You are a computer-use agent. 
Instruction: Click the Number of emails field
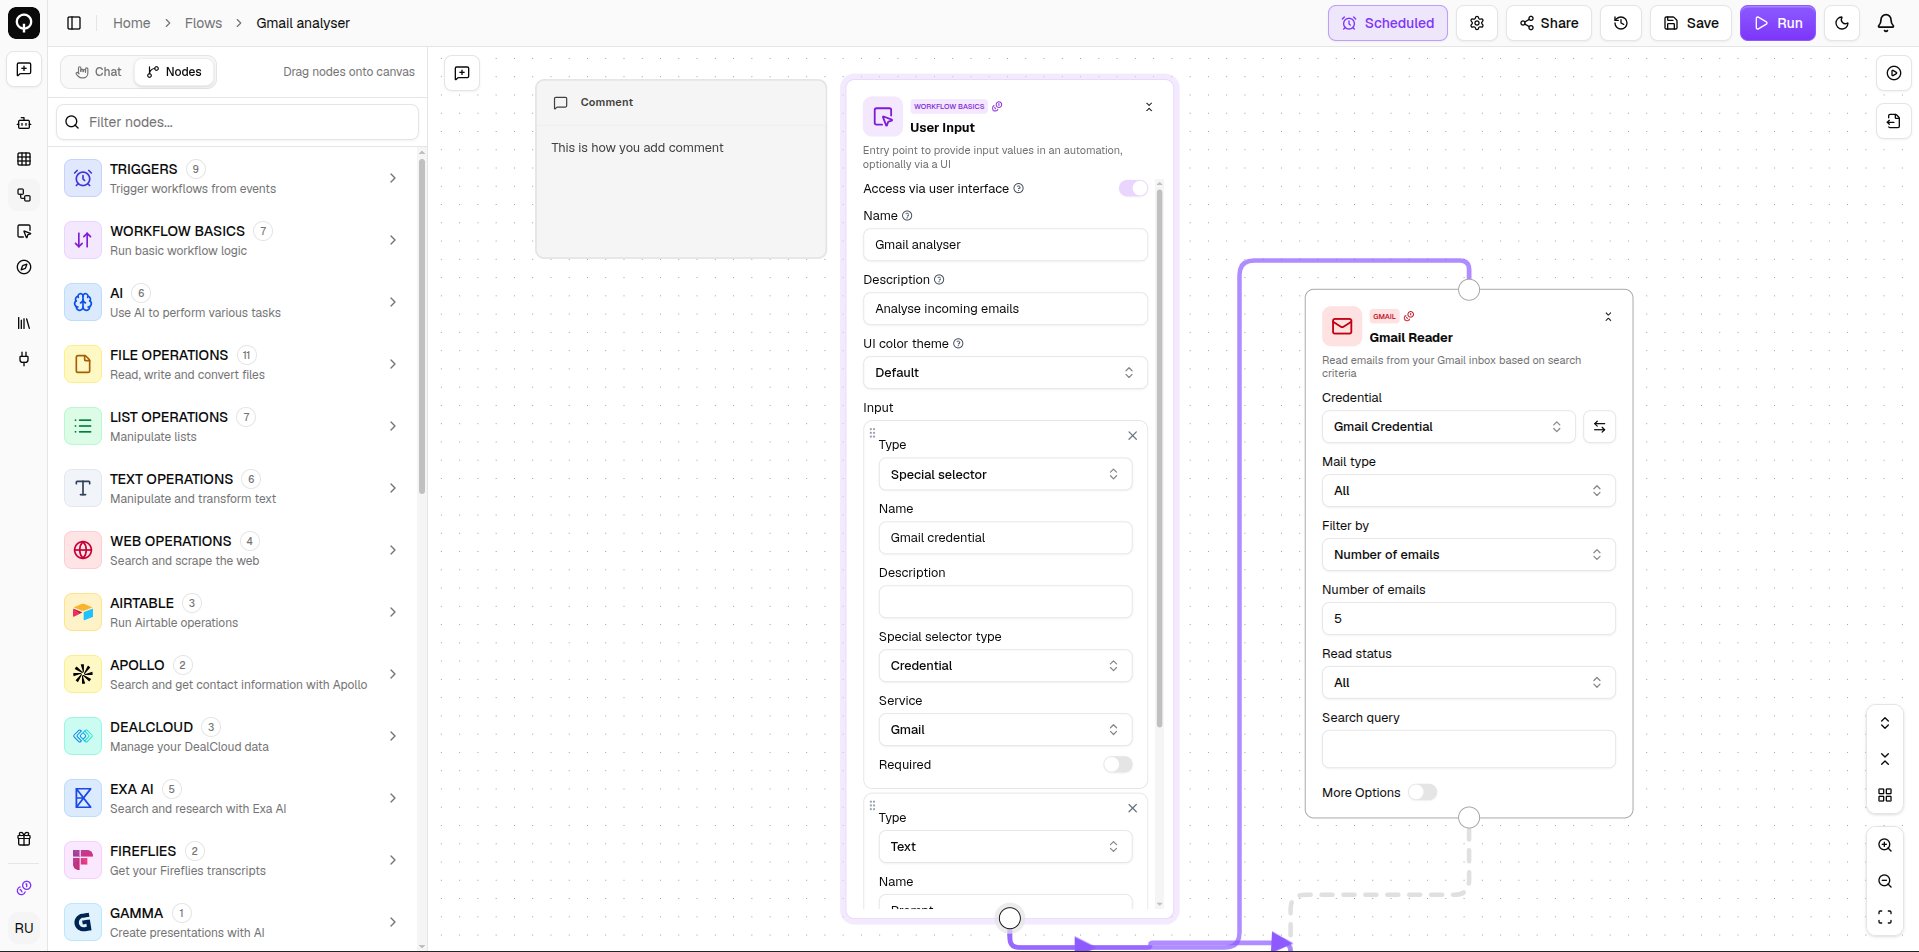click(x=1468, y=618)
